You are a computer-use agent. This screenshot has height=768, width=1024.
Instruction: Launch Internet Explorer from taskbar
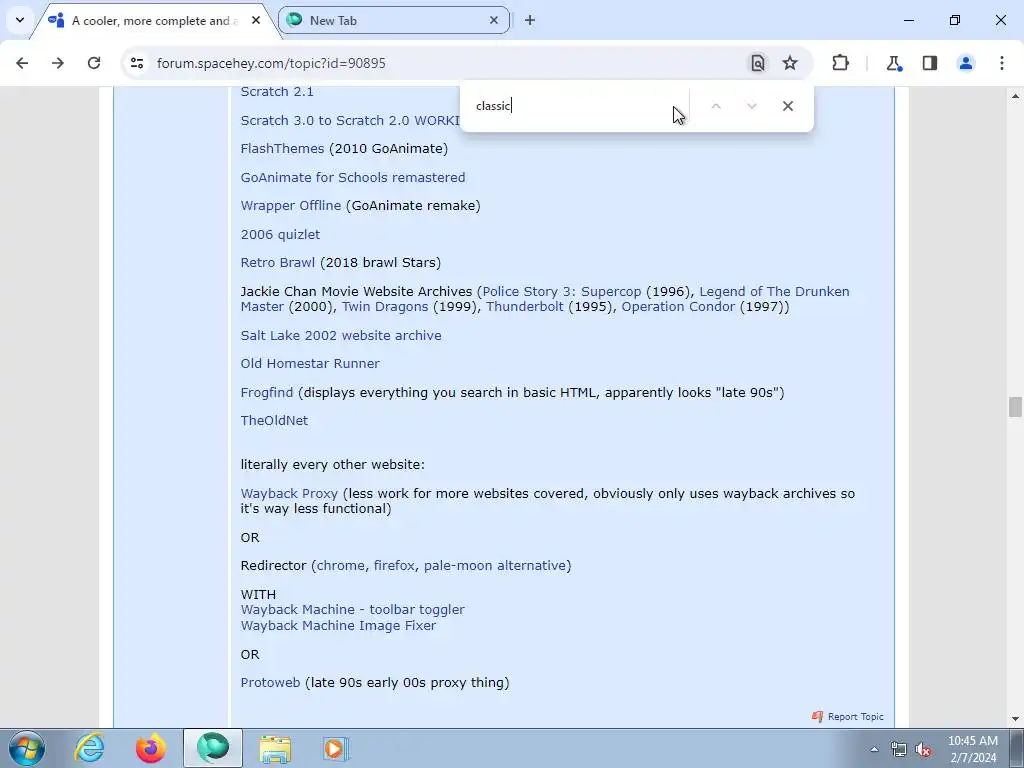(x=89, y=748)
